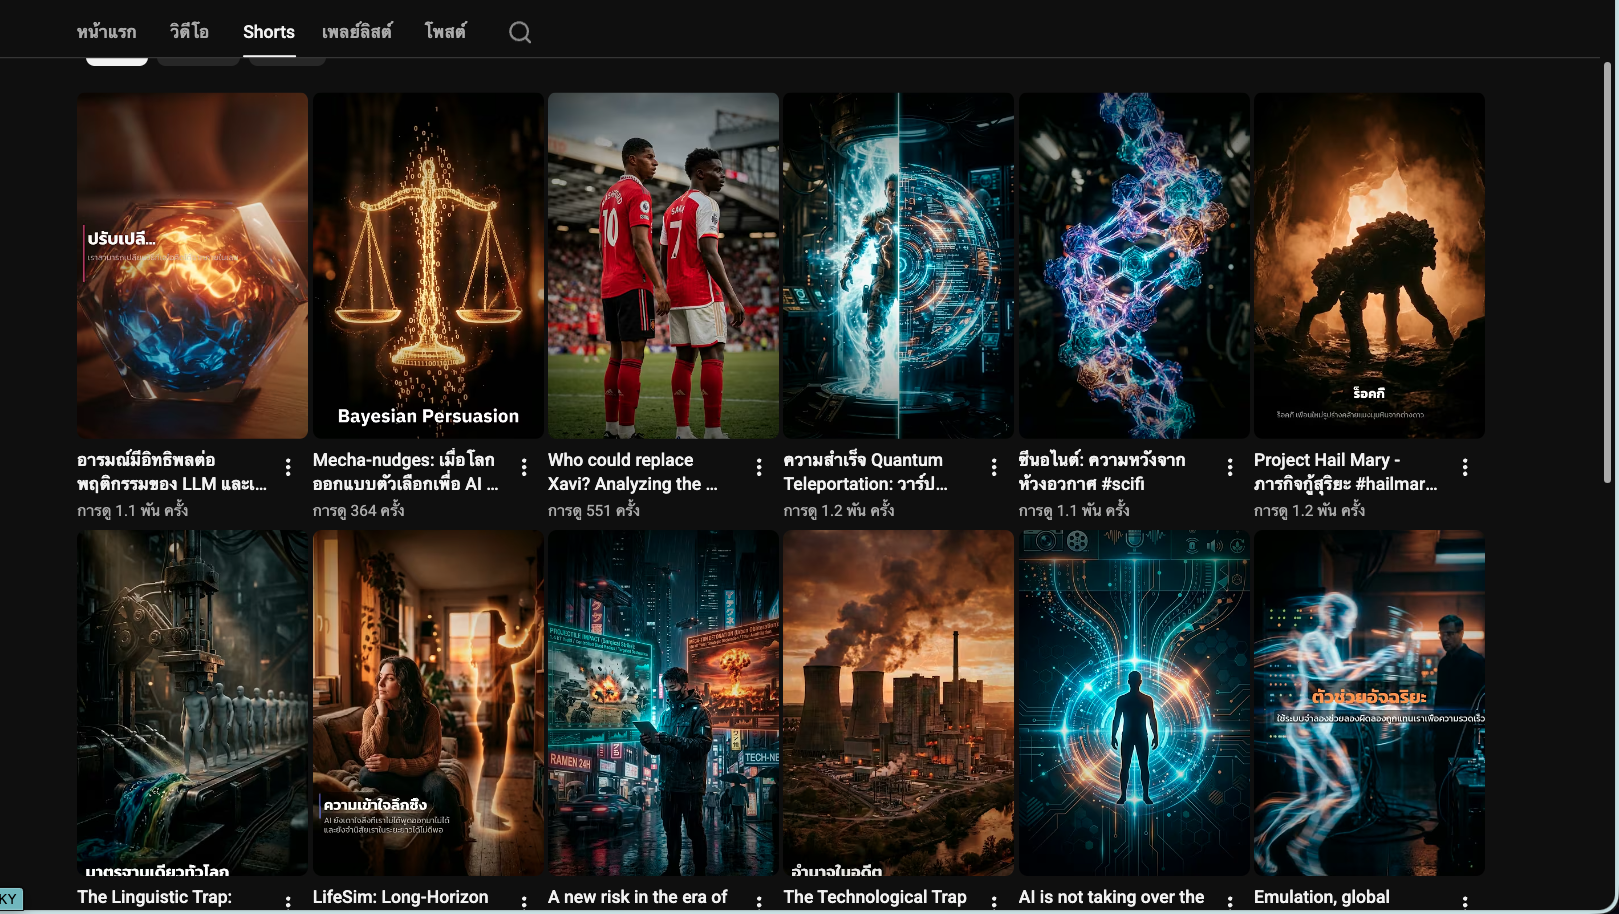Open the เพลย์ลิสต์ tab
This screenshot has width=1619, height=914.
(357, 32)
